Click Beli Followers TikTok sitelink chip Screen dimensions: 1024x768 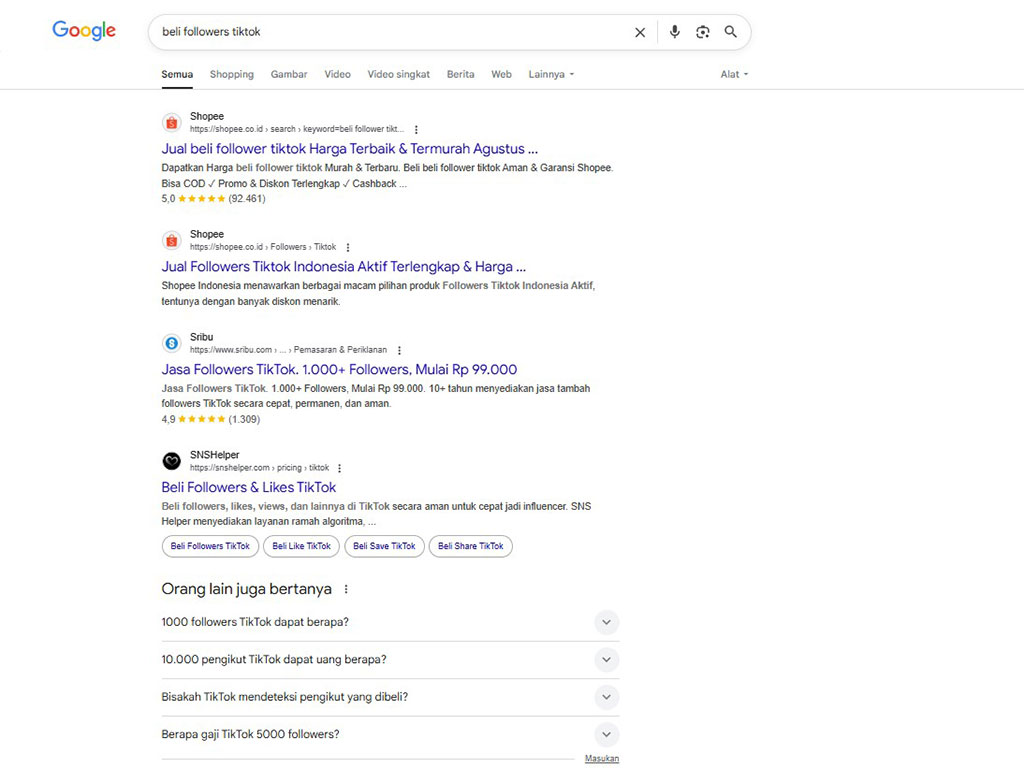[x=210, y=547]
